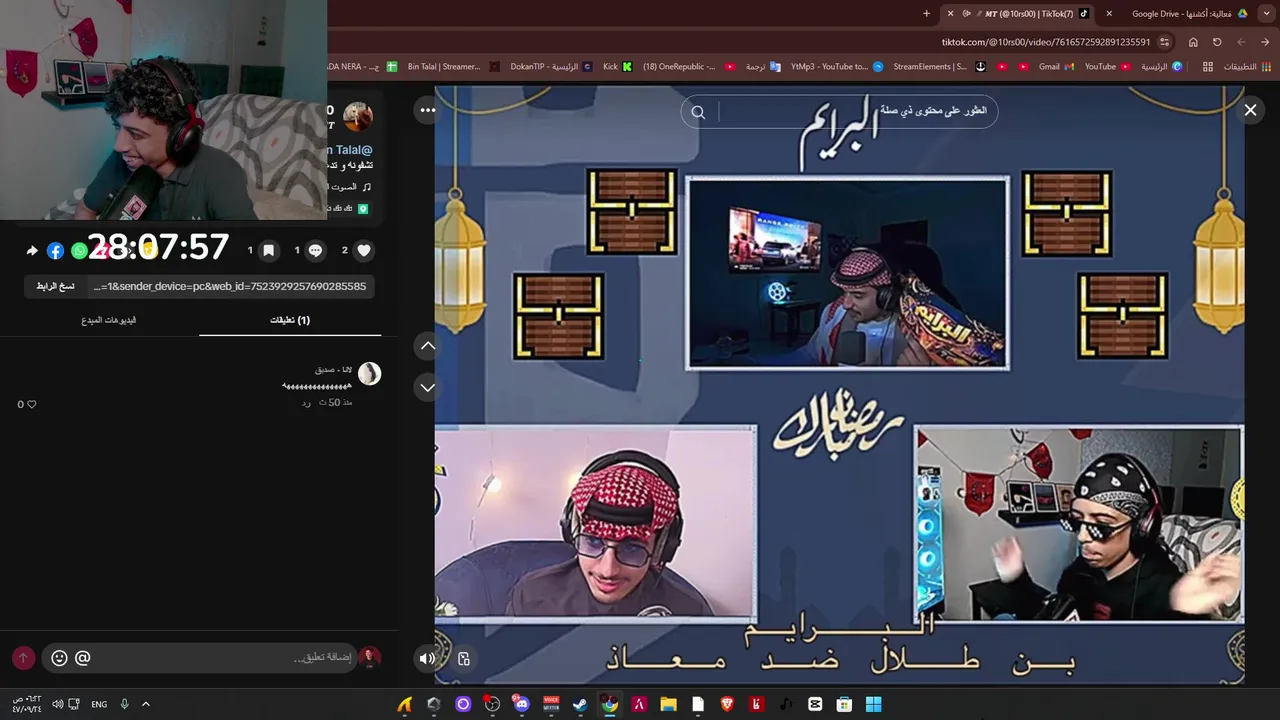Copy link with the نسخ الرابط button

[55, 286]
